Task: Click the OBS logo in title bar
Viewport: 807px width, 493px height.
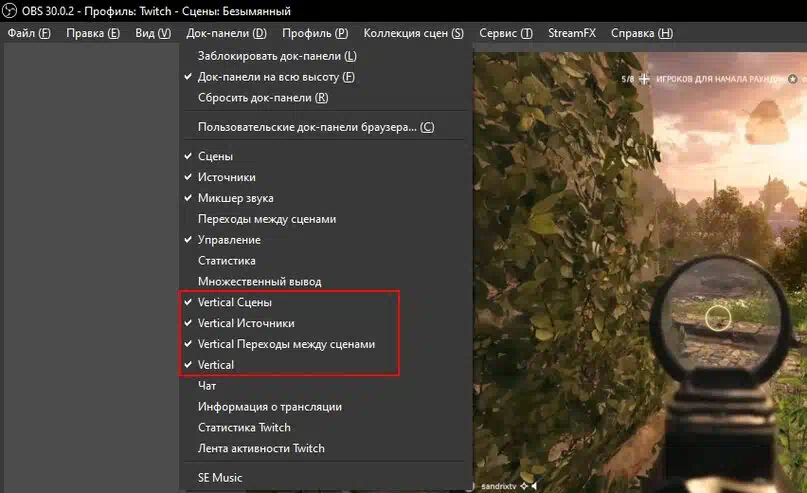Action: pyautogui.click(x=9, y=10)
